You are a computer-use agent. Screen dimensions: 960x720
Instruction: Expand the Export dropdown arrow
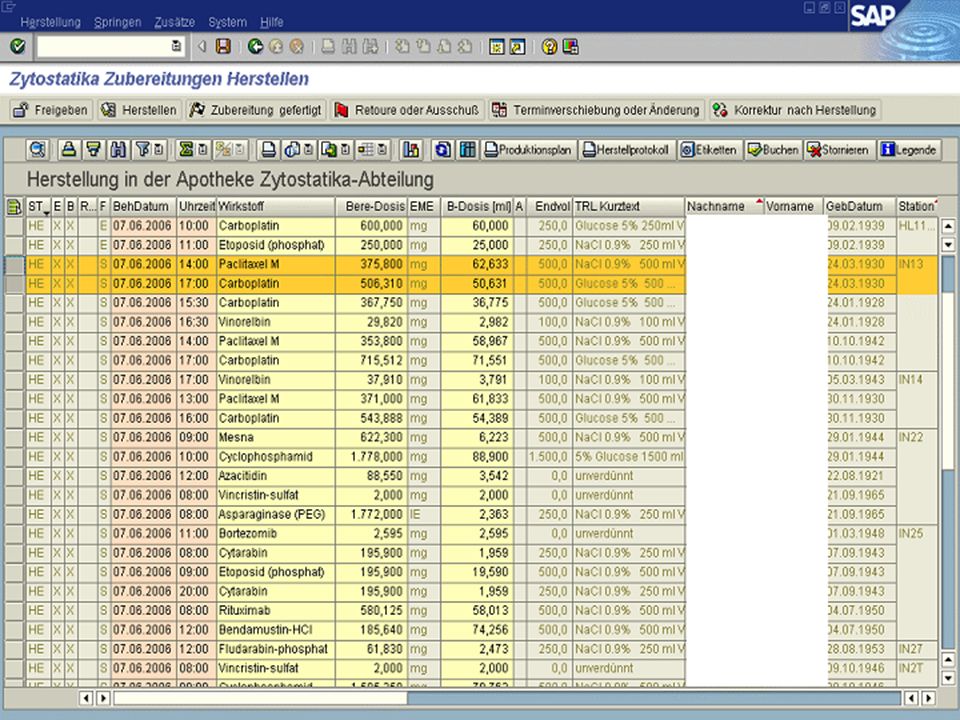pos(346,149)
